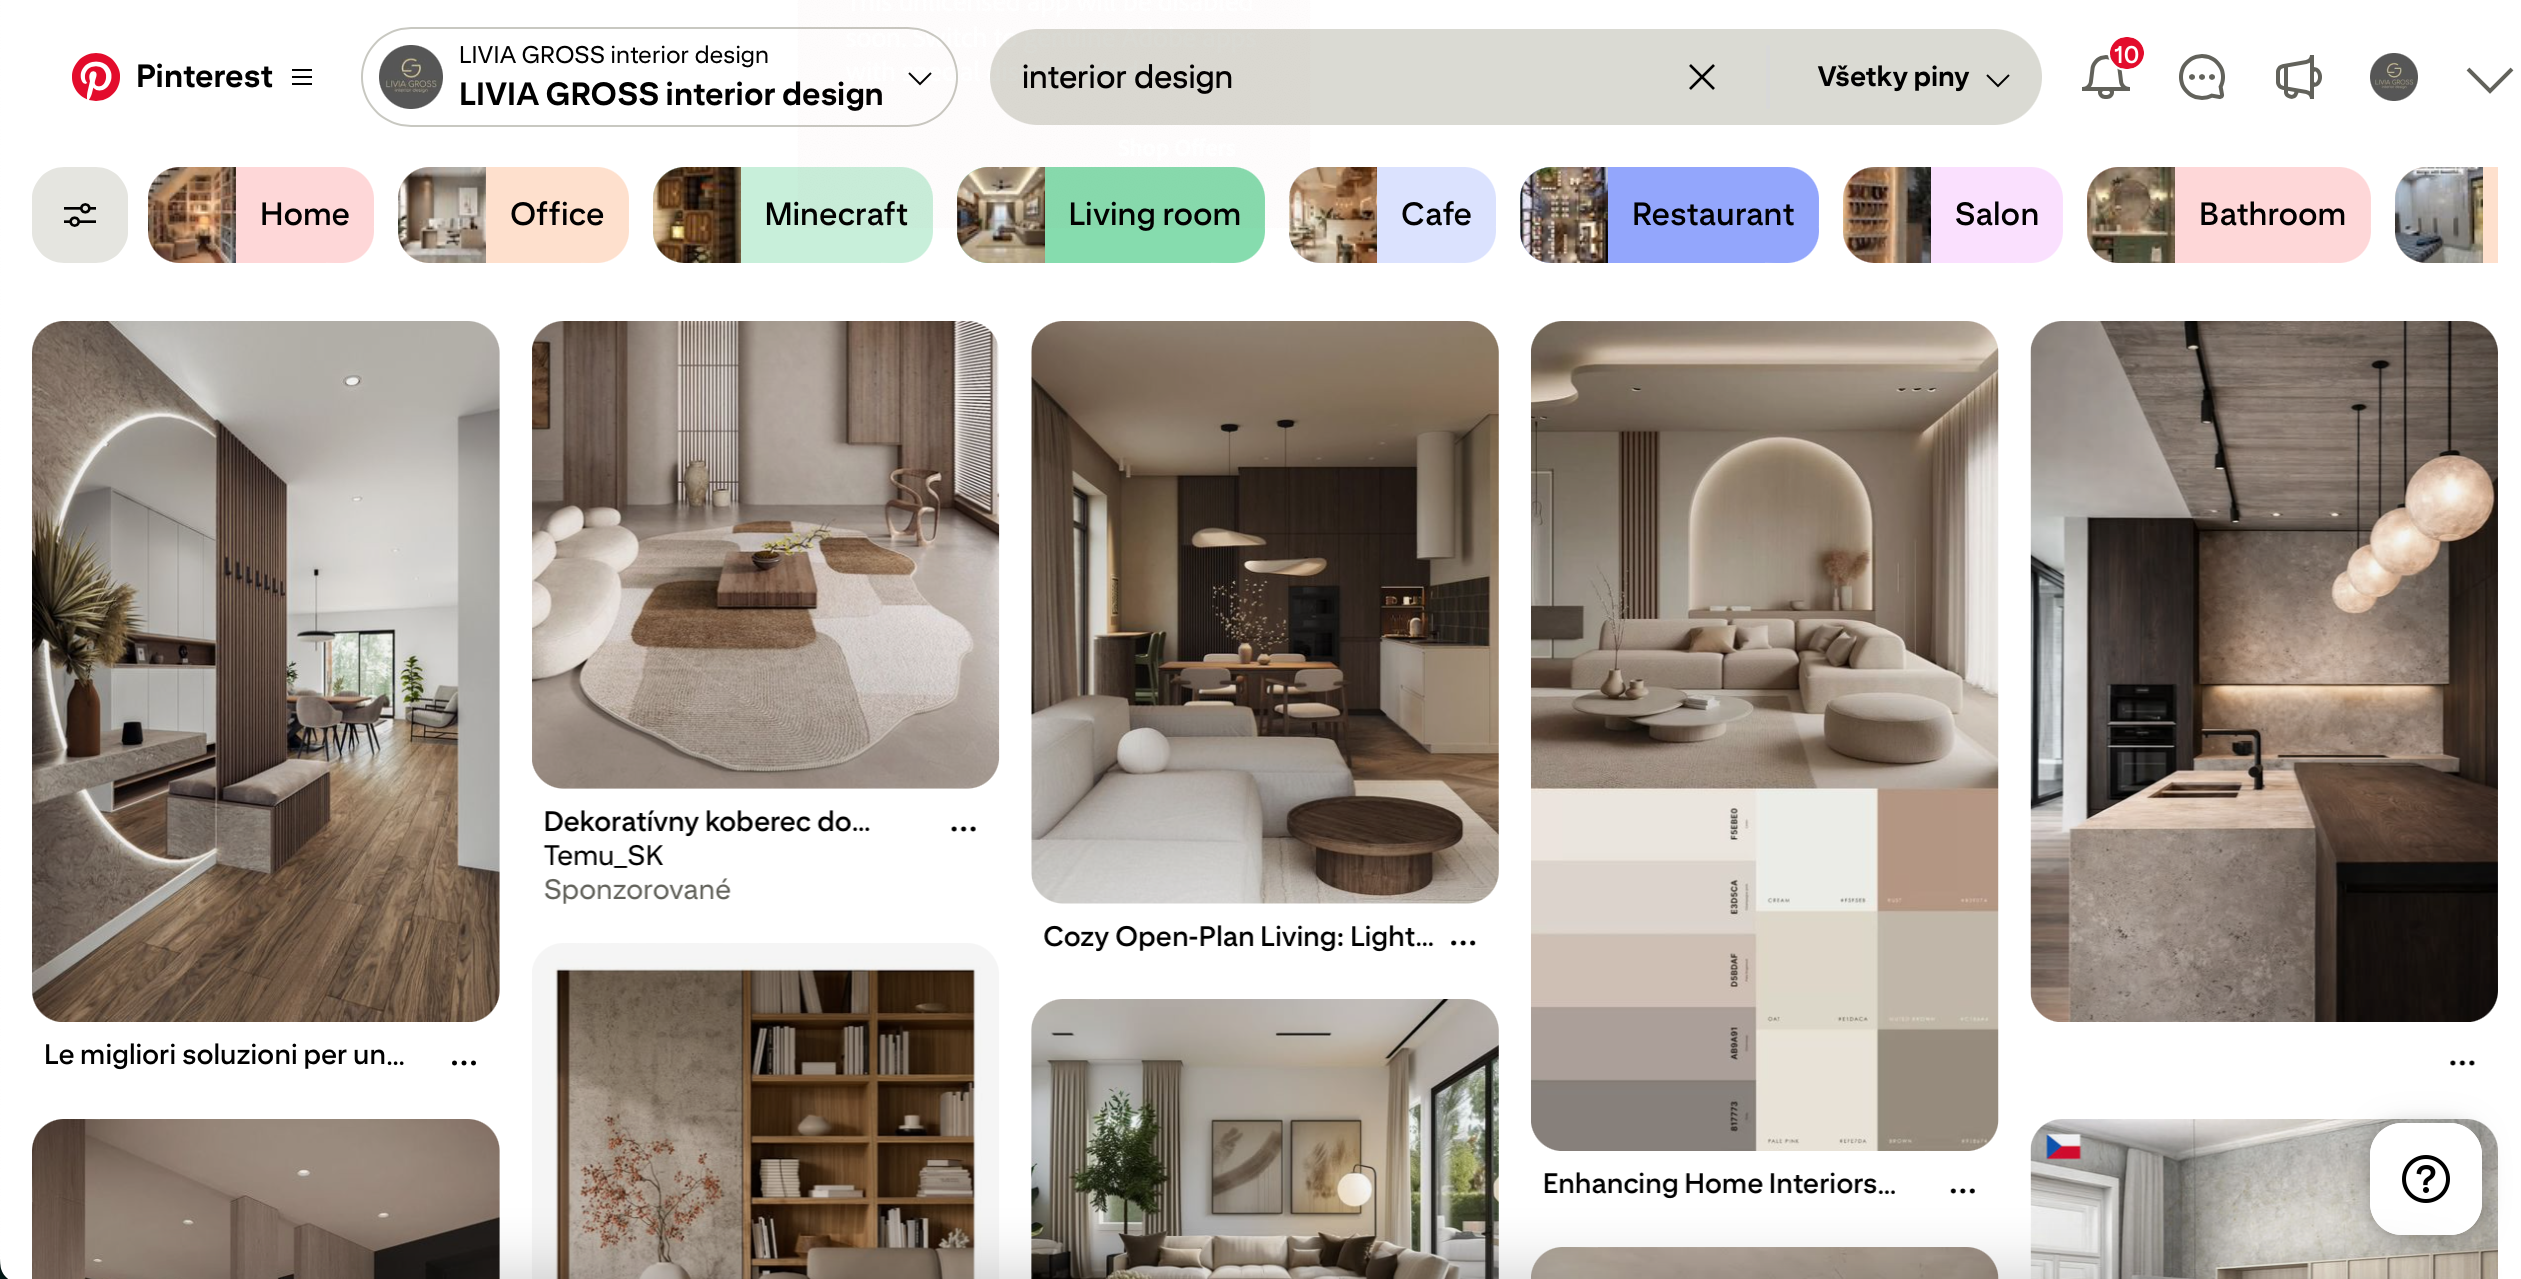2521x1279 pixels.
Task: Open the notifications bell
Action: [x=2105, y=76]
